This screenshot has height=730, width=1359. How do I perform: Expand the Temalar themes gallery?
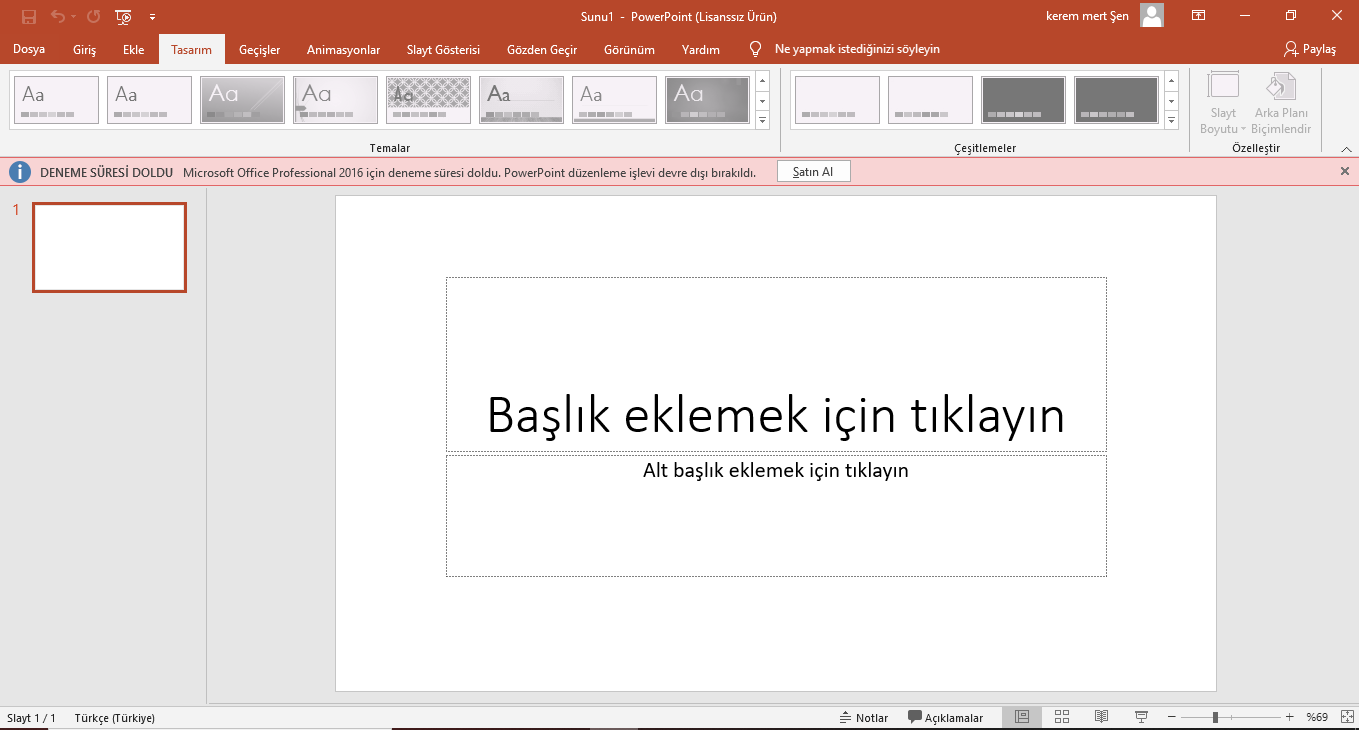click(762, 121)
